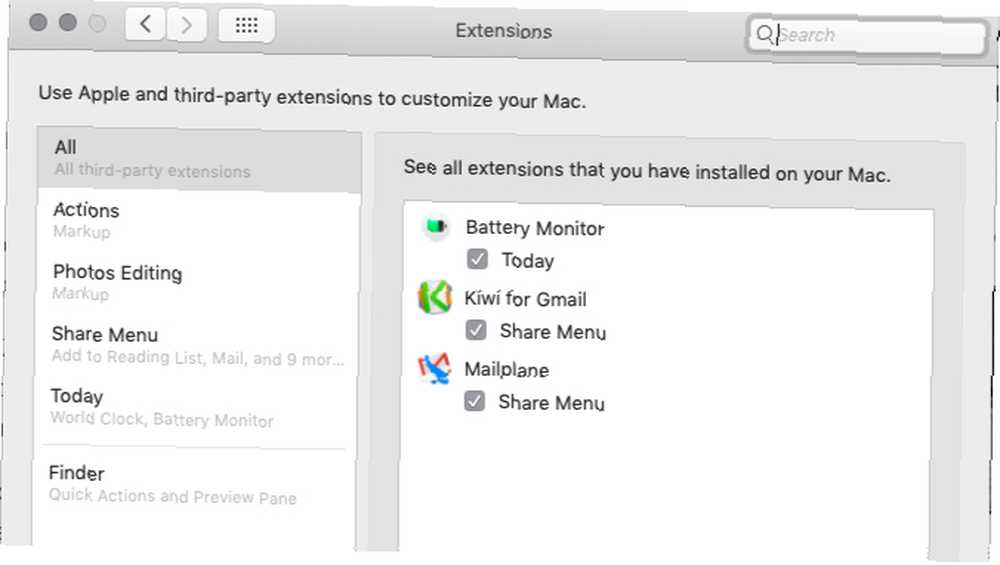Click the Battery Monitor app icon
This screenshot has width=1000, height=565.
[436, 226]
